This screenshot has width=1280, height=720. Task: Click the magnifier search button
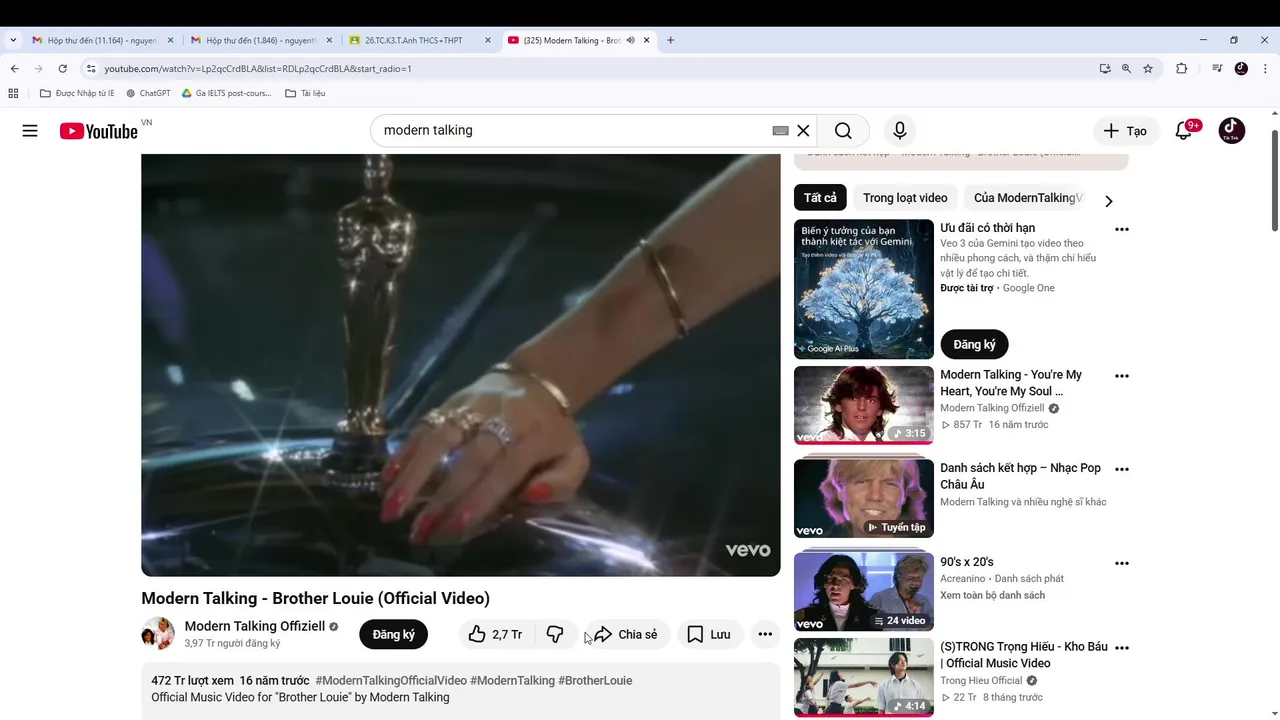[843, 131]
